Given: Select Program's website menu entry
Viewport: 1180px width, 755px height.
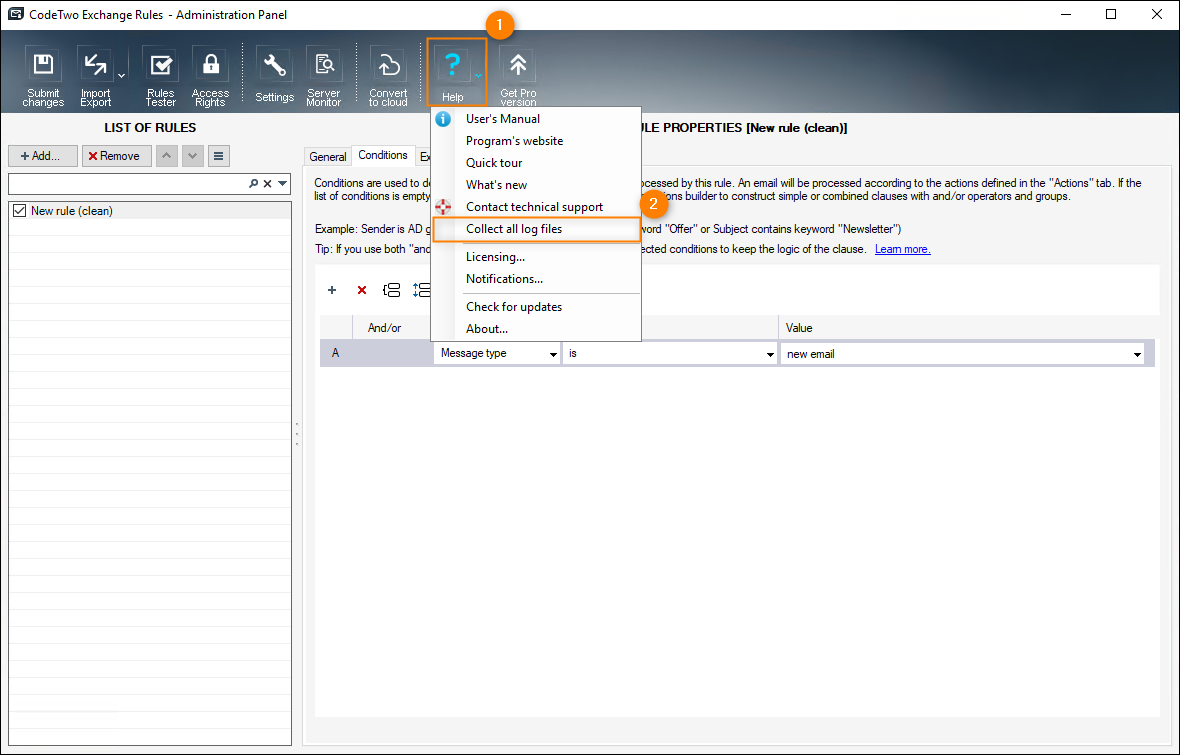Looking at the screenshot, I should [514, 141].
